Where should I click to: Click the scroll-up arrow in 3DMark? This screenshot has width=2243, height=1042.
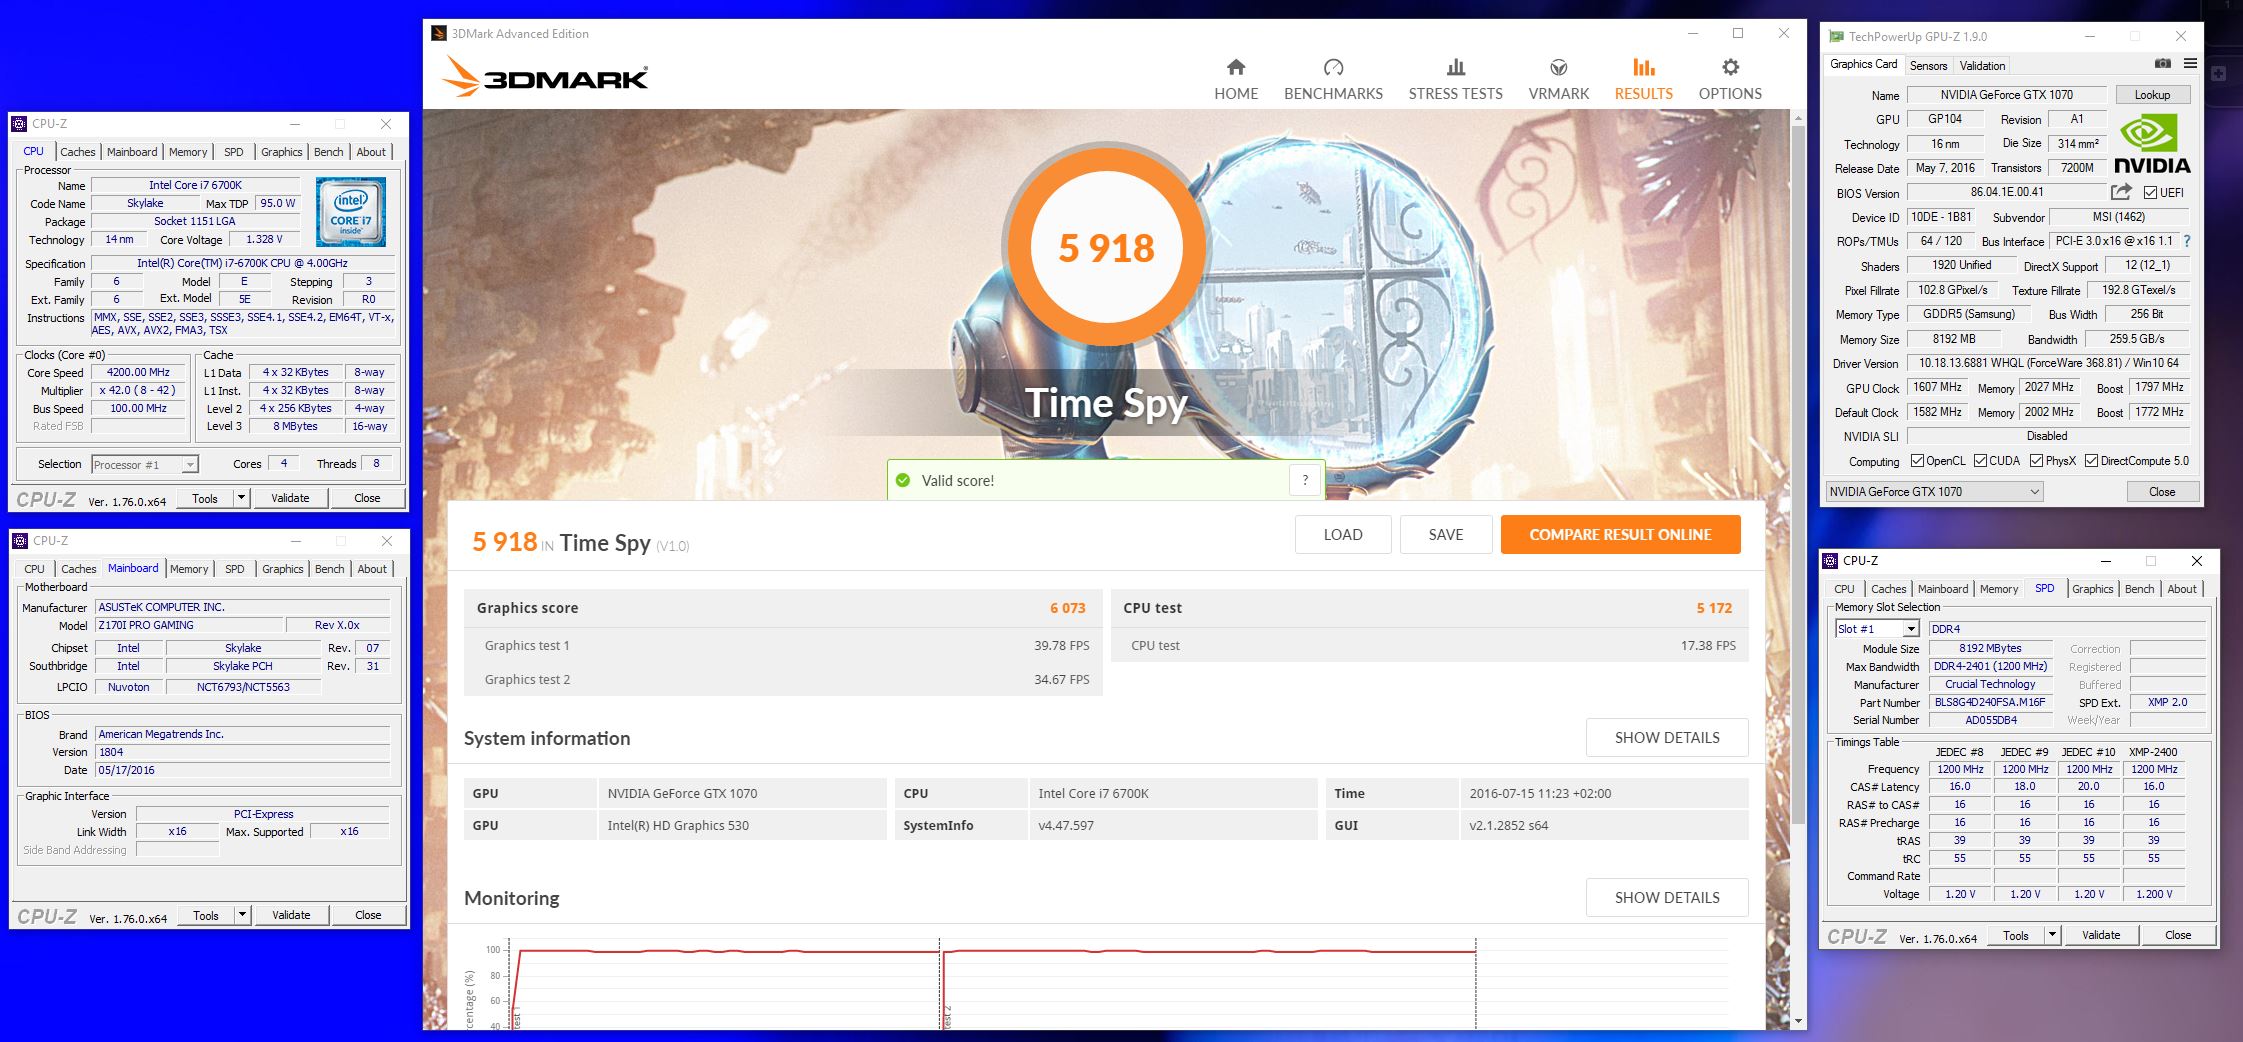[x=1798, y=118]
